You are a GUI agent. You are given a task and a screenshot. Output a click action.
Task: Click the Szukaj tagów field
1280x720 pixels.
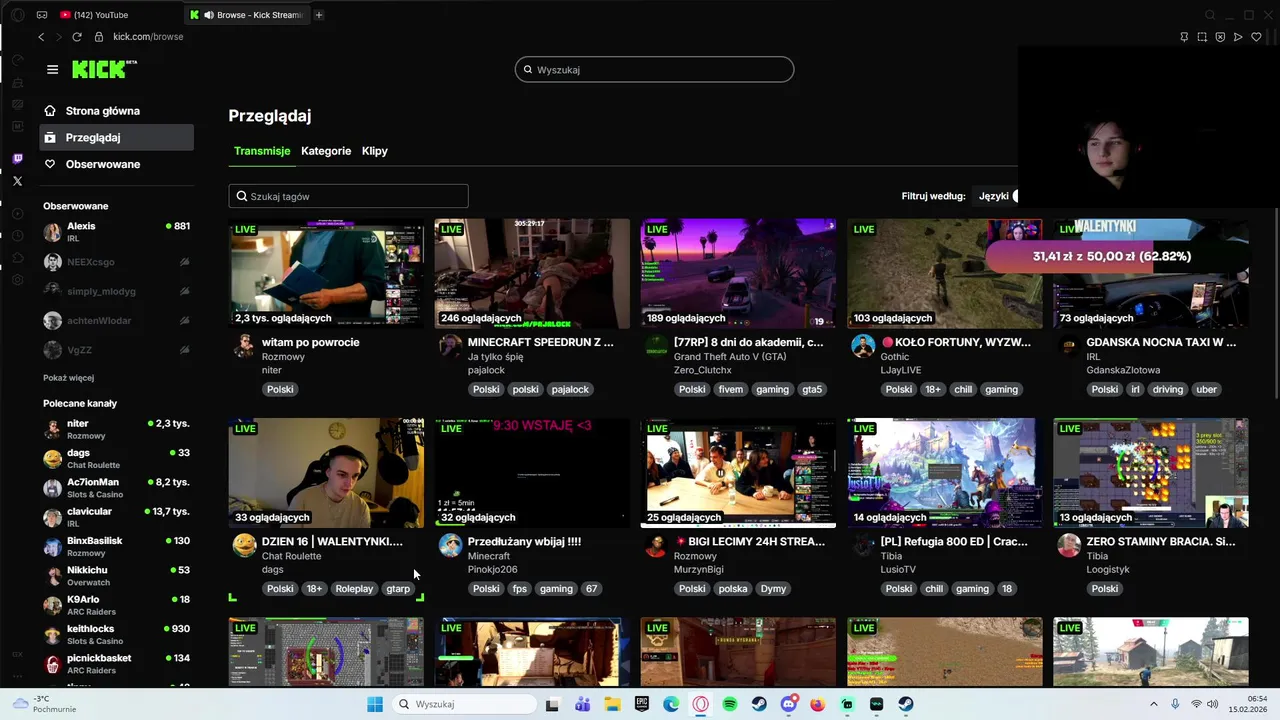[x=348, y=196]
